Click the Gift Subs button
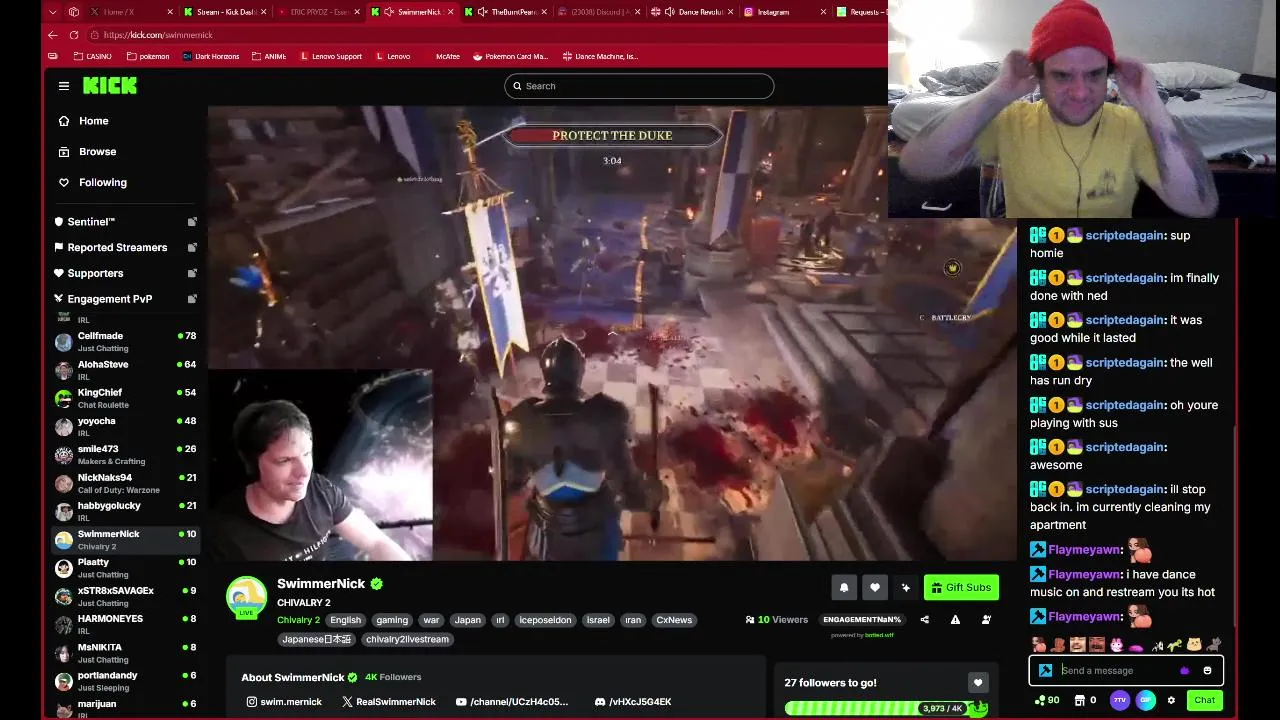The height and width of the screenshot is (720, 1280). pyautogui.click(x=961, y=588)
